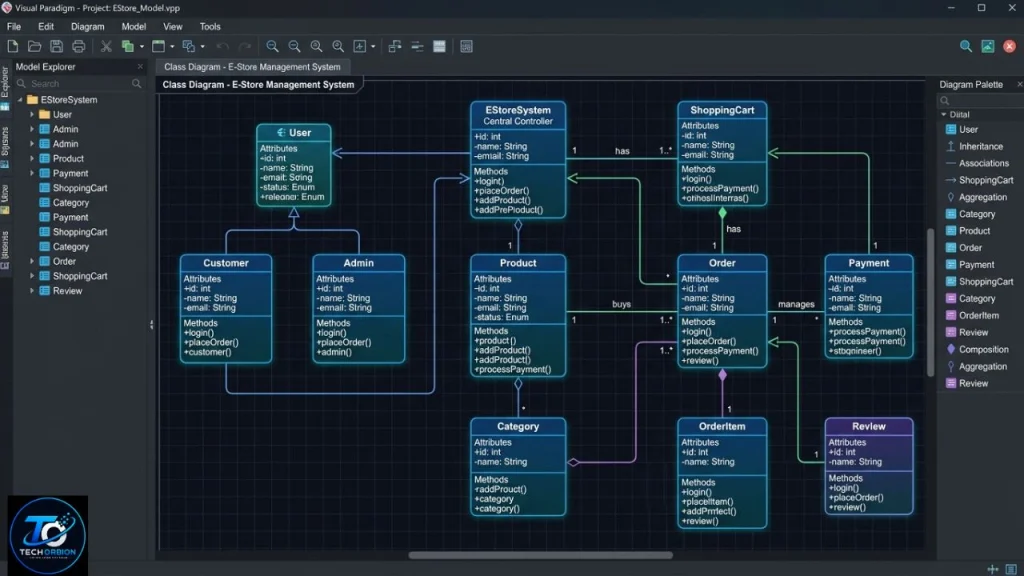This screenshot has width=1024, height=576.
Task: Click the calculator-style toolbar icon
Action: click(x=466, y=46)
